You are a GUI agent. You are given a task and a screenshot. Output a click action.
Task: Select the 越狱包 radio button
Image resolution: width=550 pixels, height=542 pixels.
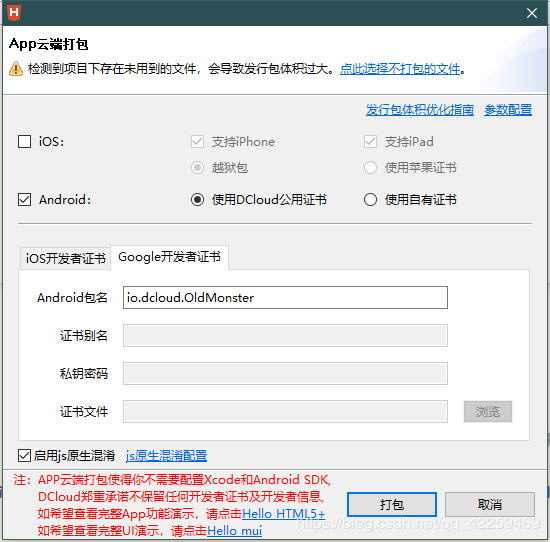pos(197,167)
